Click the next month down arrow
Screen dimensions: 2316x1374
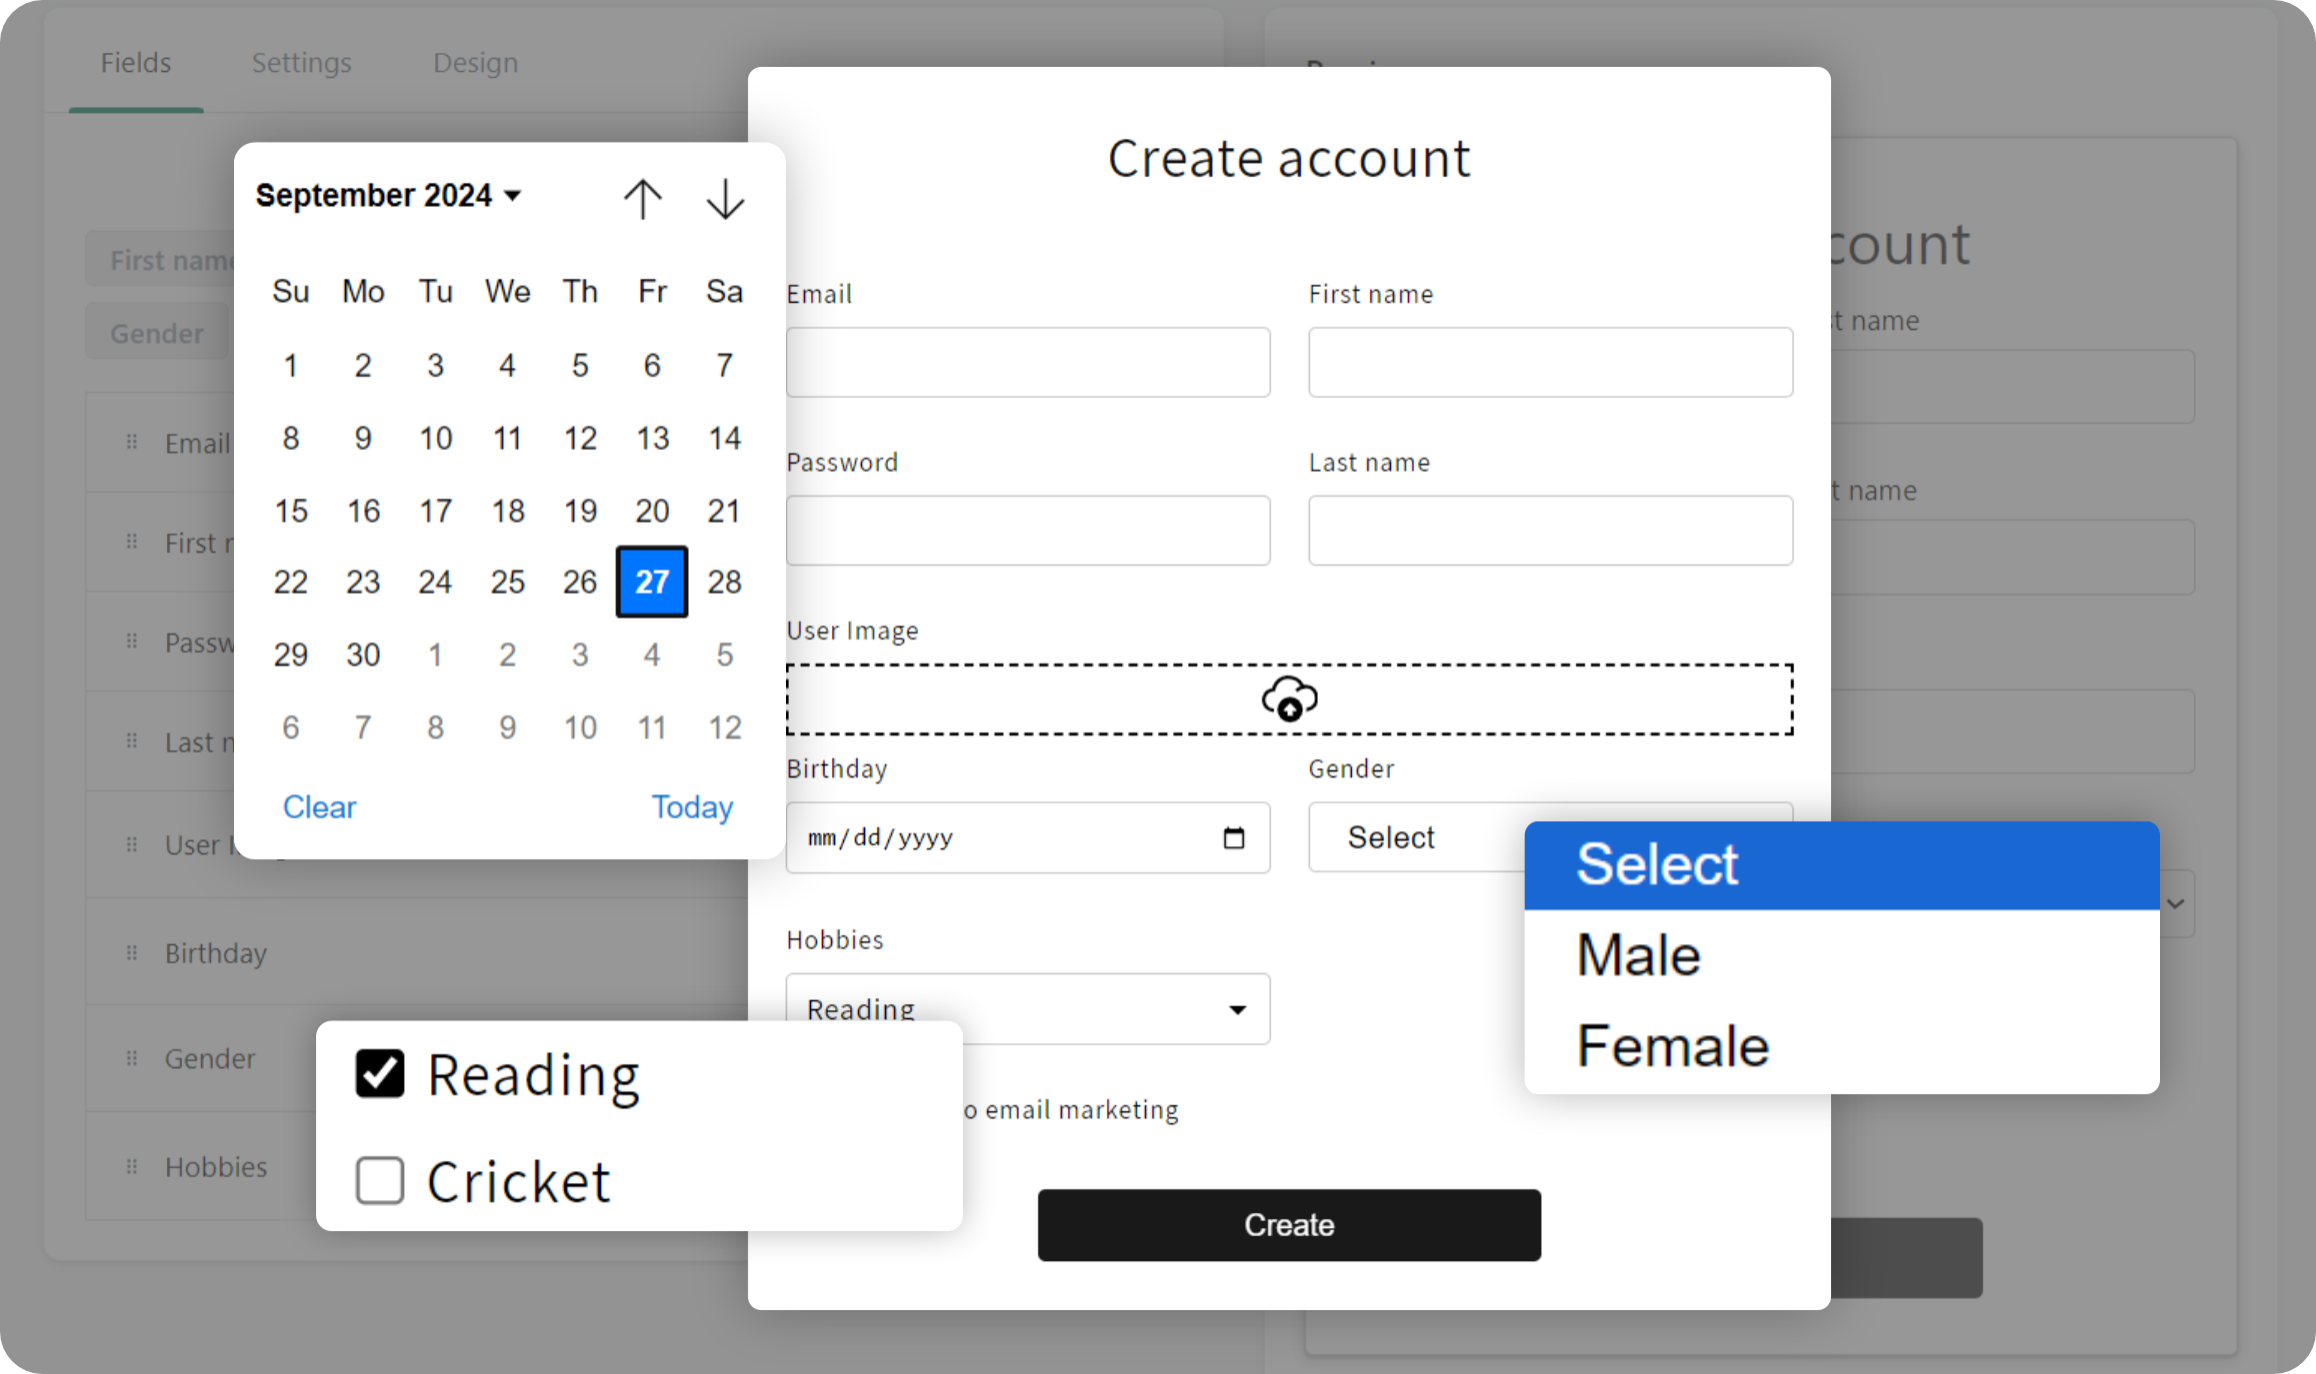(725, 198)
